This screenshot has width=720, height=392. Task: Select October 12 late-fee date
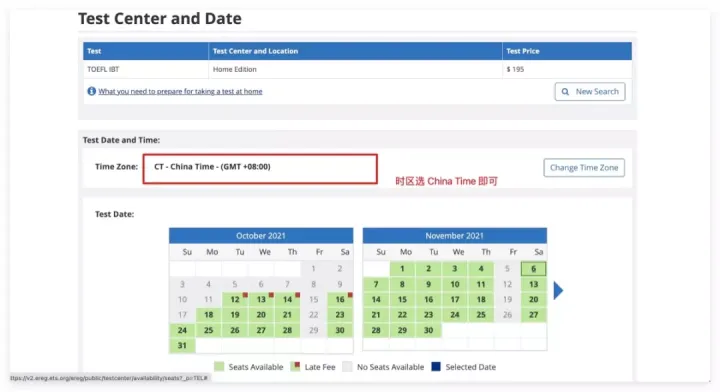235,299
